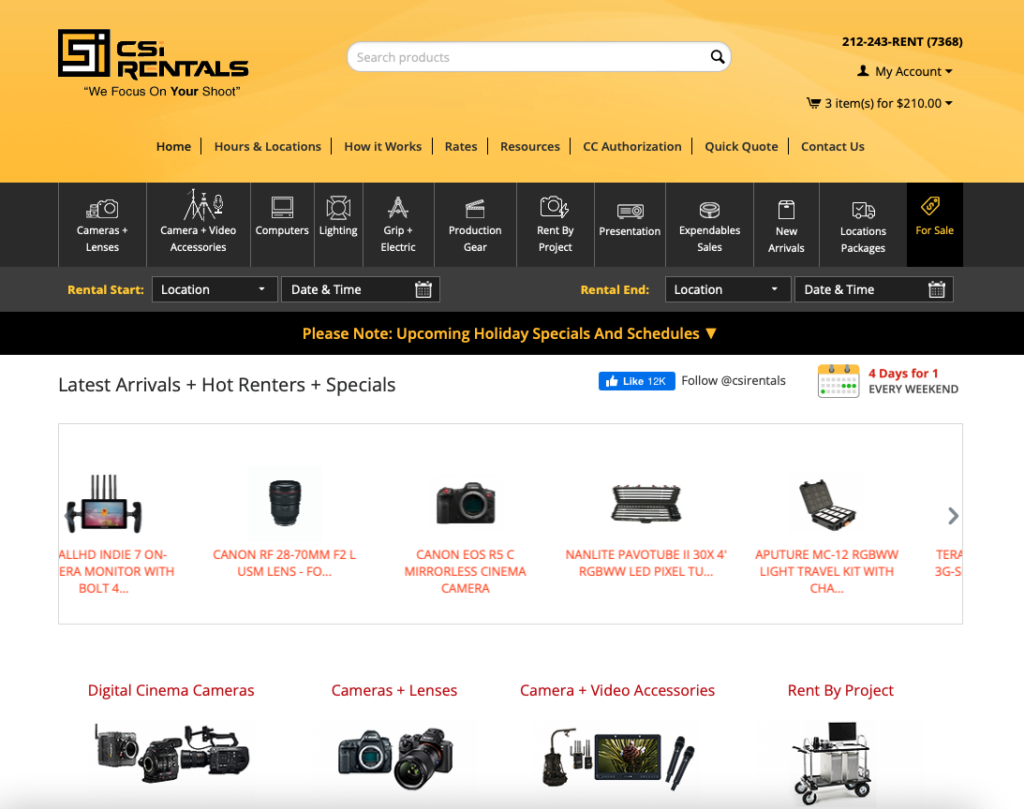This screenshot has height=809, width=1024.
Task: Click the search magnifier icon
Action: click(717, 57)
